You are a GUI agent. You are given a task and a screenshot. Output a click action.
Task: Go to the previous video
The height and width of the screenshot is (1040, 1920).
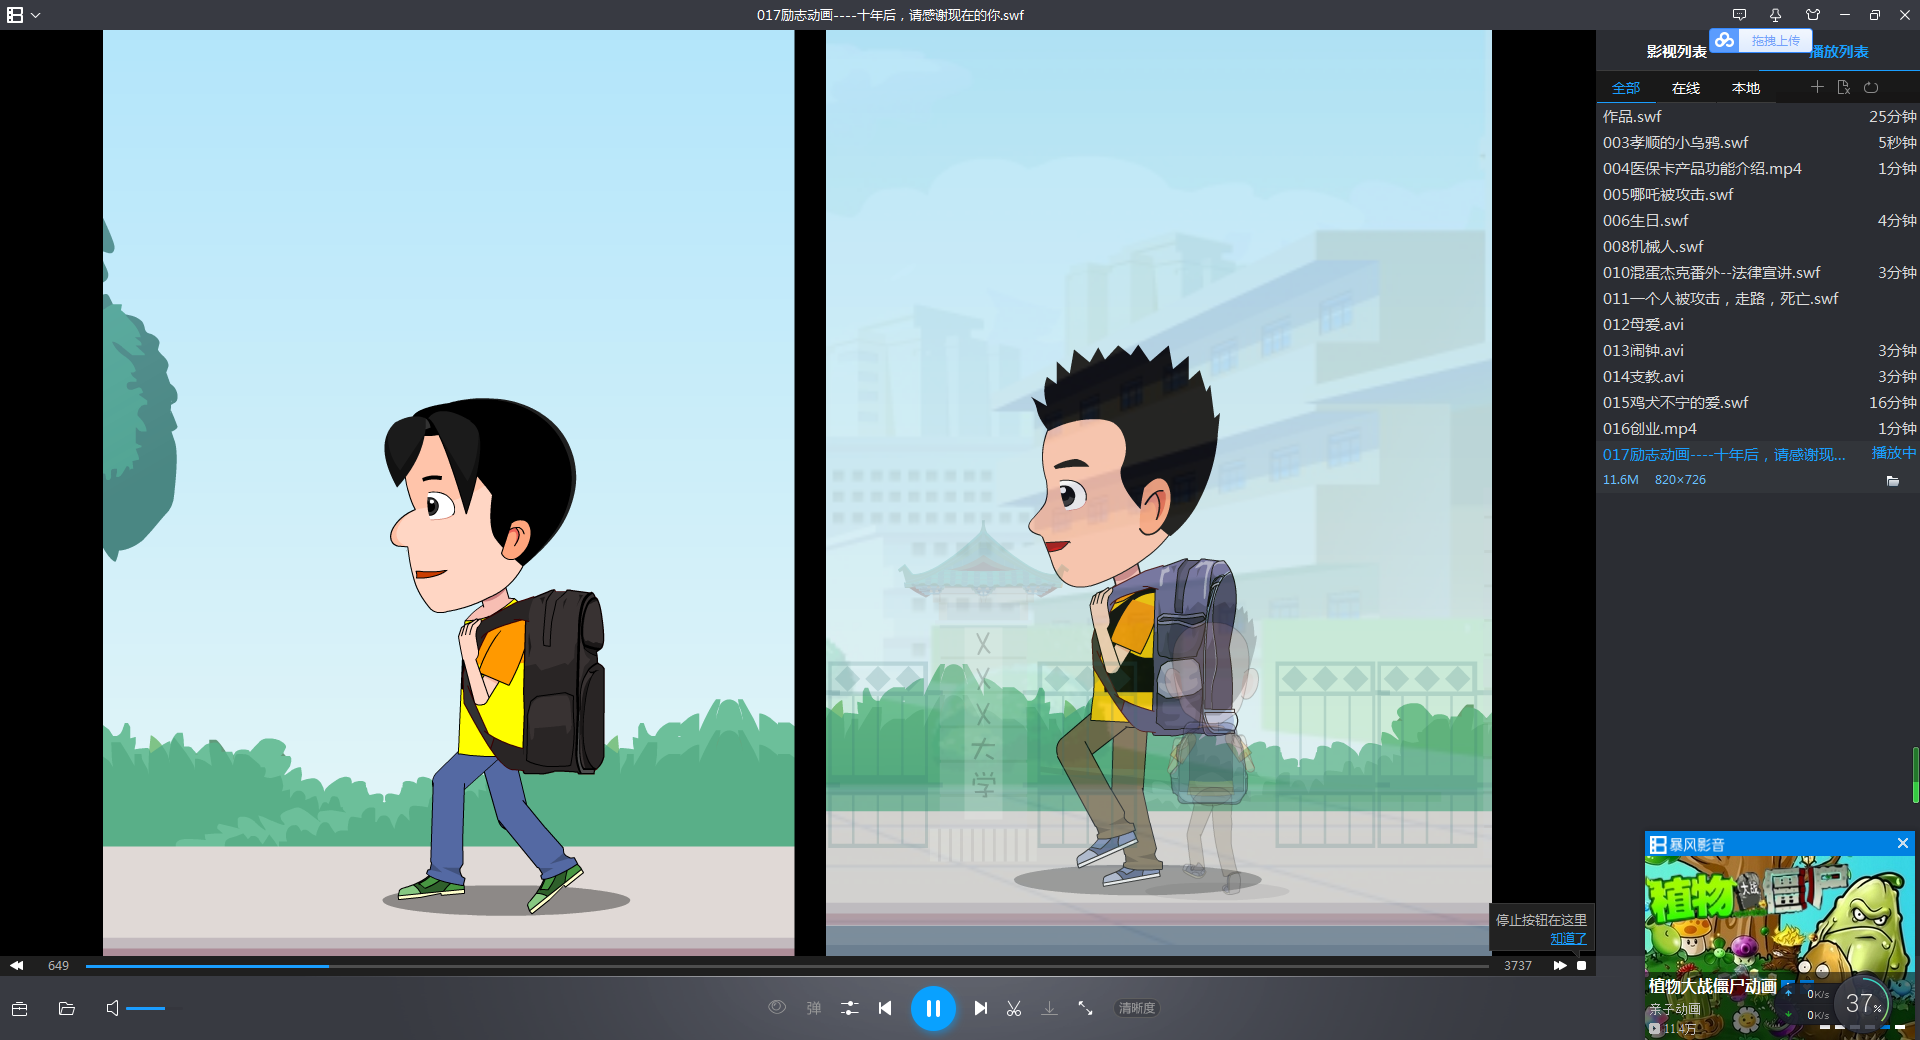(885, 1008)
